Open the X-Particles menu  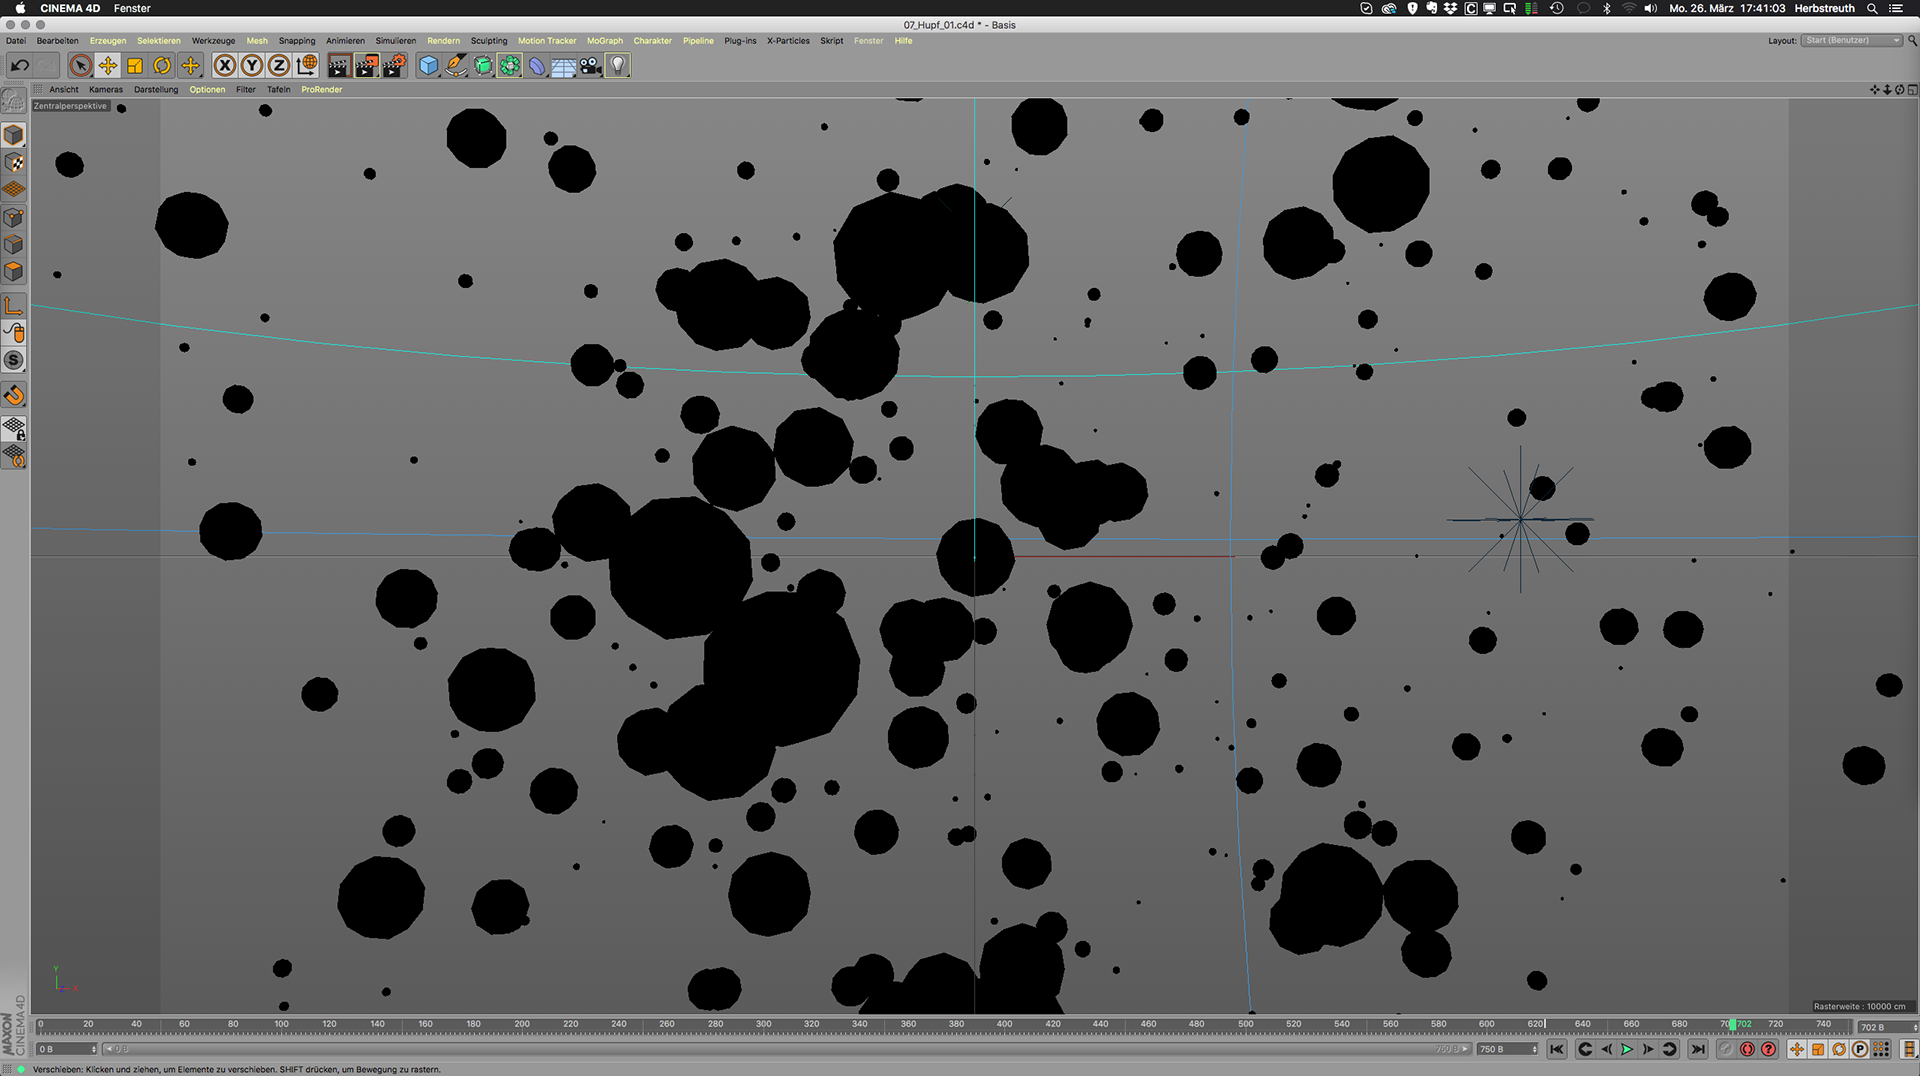(788, 41)
